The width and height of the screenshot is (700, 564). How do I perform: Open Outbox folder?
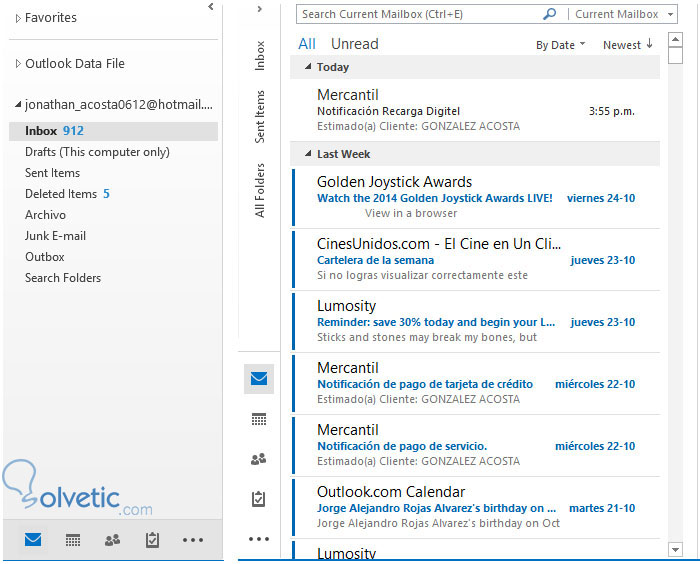[x=45, y=257]
